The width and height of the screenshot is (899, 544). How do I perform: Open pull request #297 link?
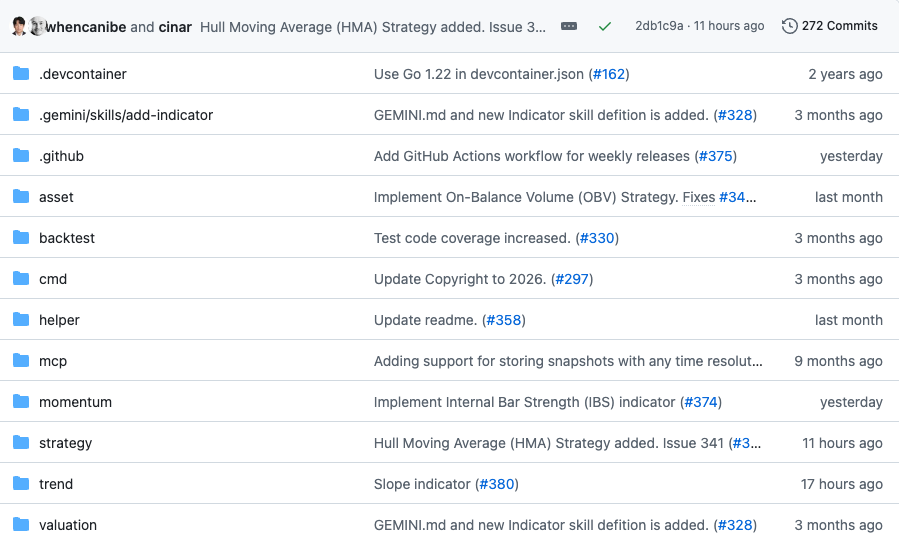click(x=572, y=279)
